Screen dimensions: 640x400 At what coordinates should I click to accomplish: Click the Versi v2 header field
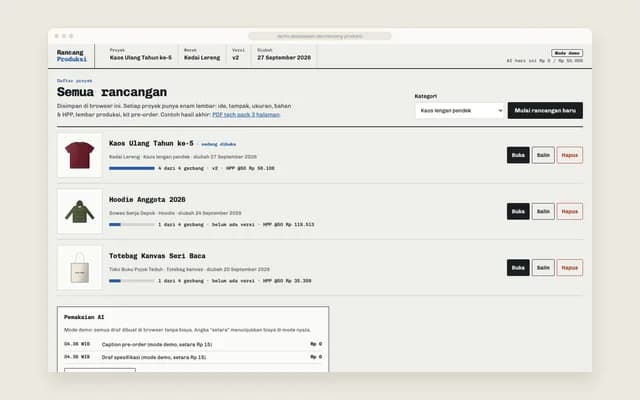pos(238,54)
